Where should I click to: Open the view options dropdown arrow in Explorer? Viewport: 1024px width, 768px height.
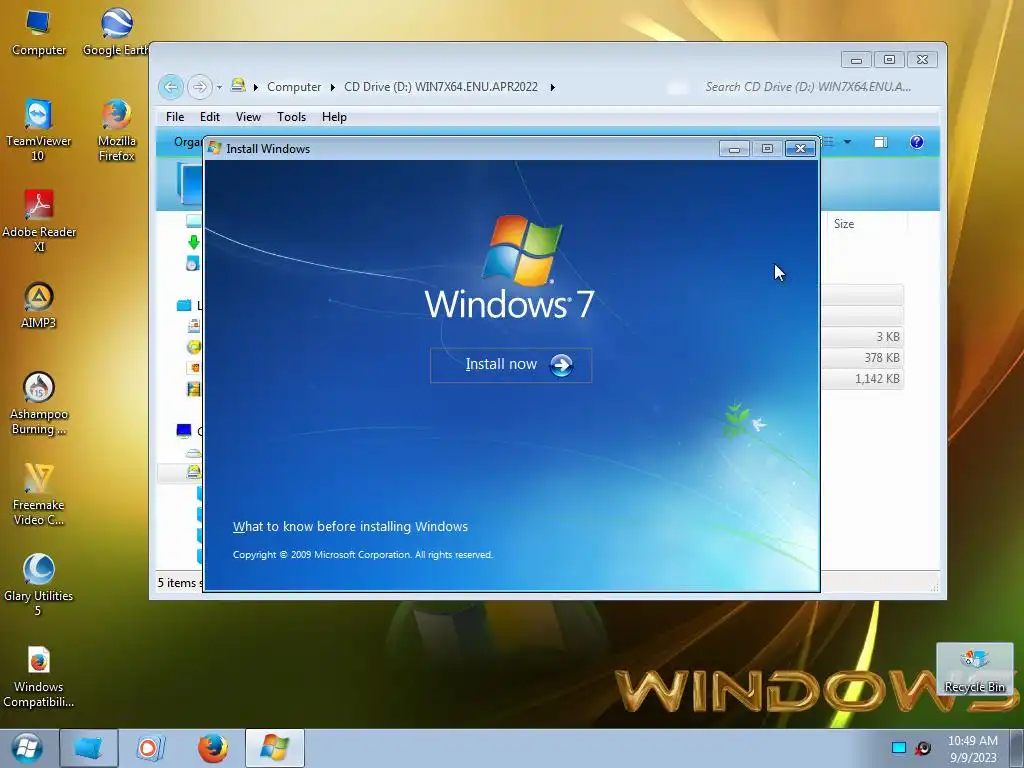848,142
